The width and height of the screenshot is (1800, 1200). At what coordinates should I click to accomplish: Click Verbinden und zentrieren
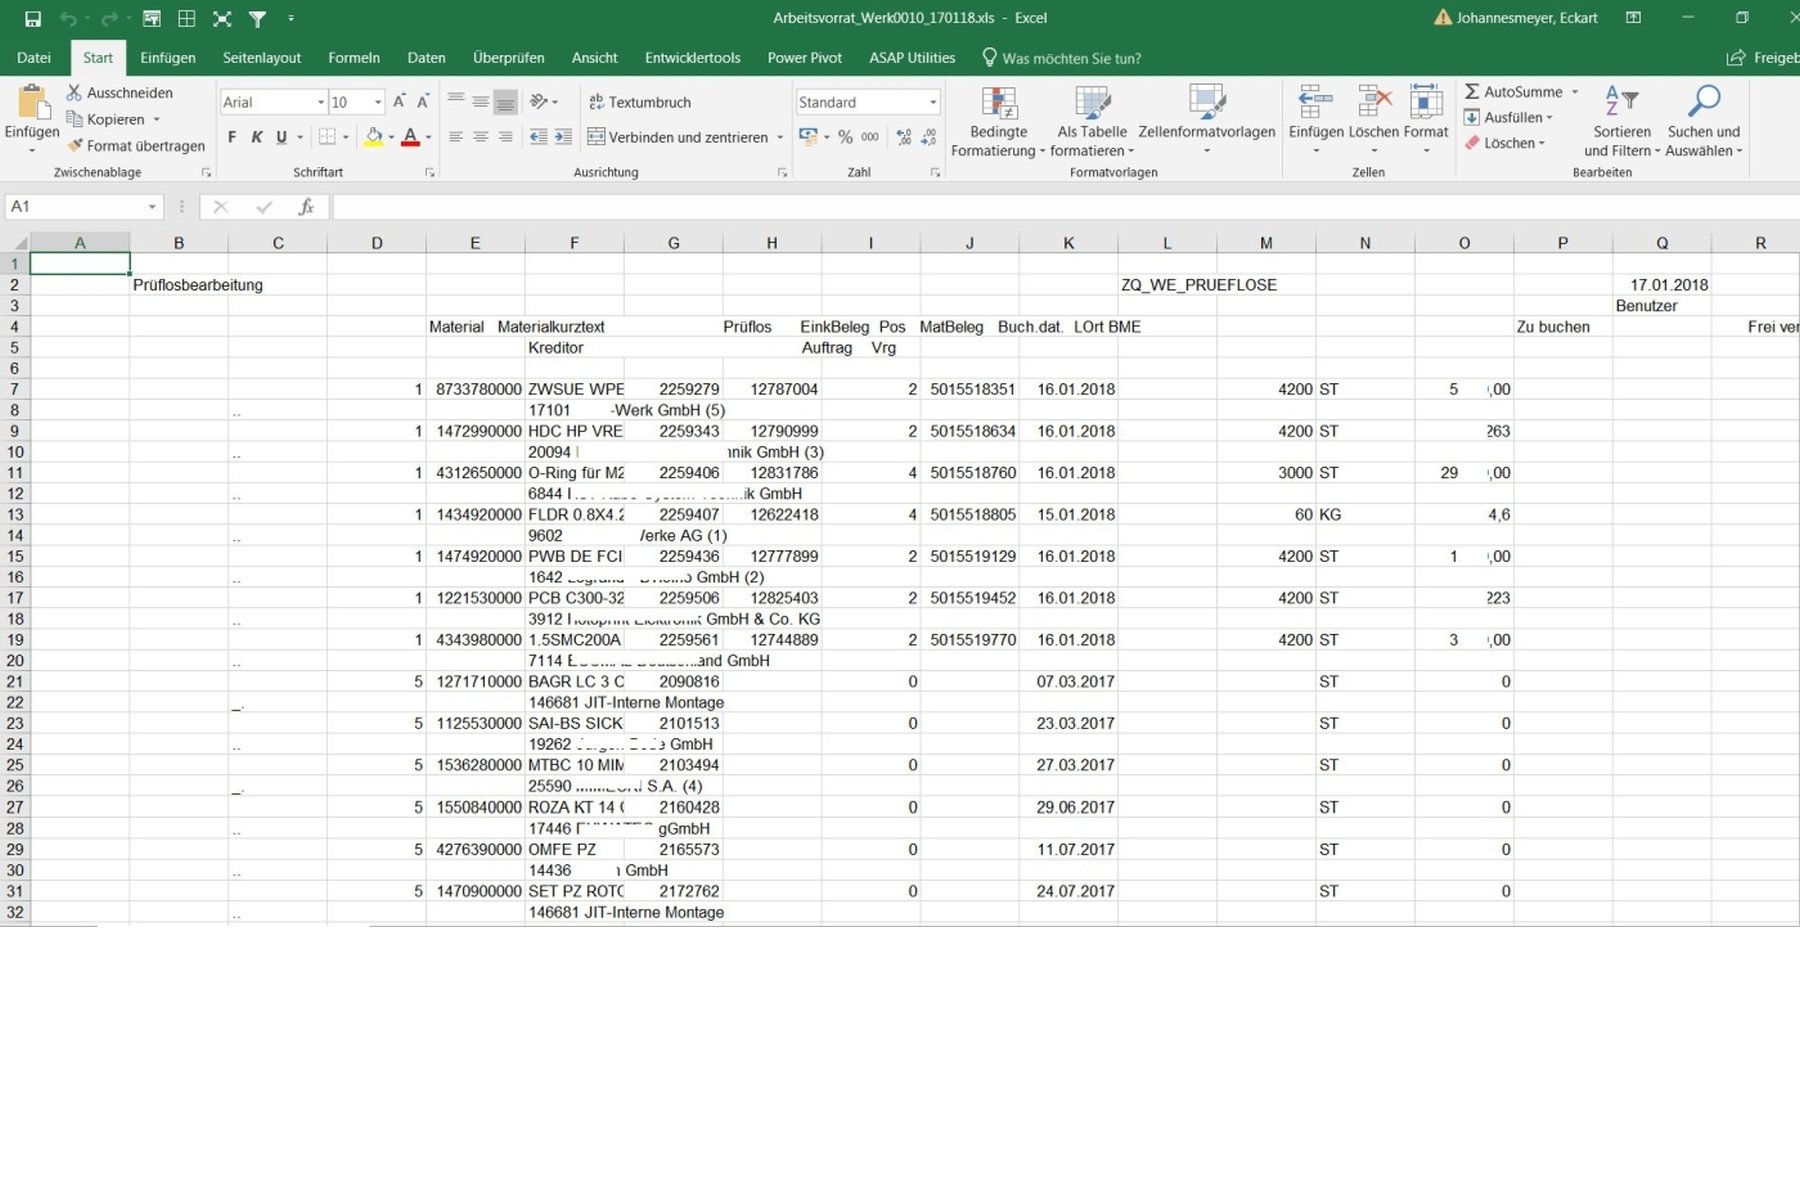pos(678,137)
